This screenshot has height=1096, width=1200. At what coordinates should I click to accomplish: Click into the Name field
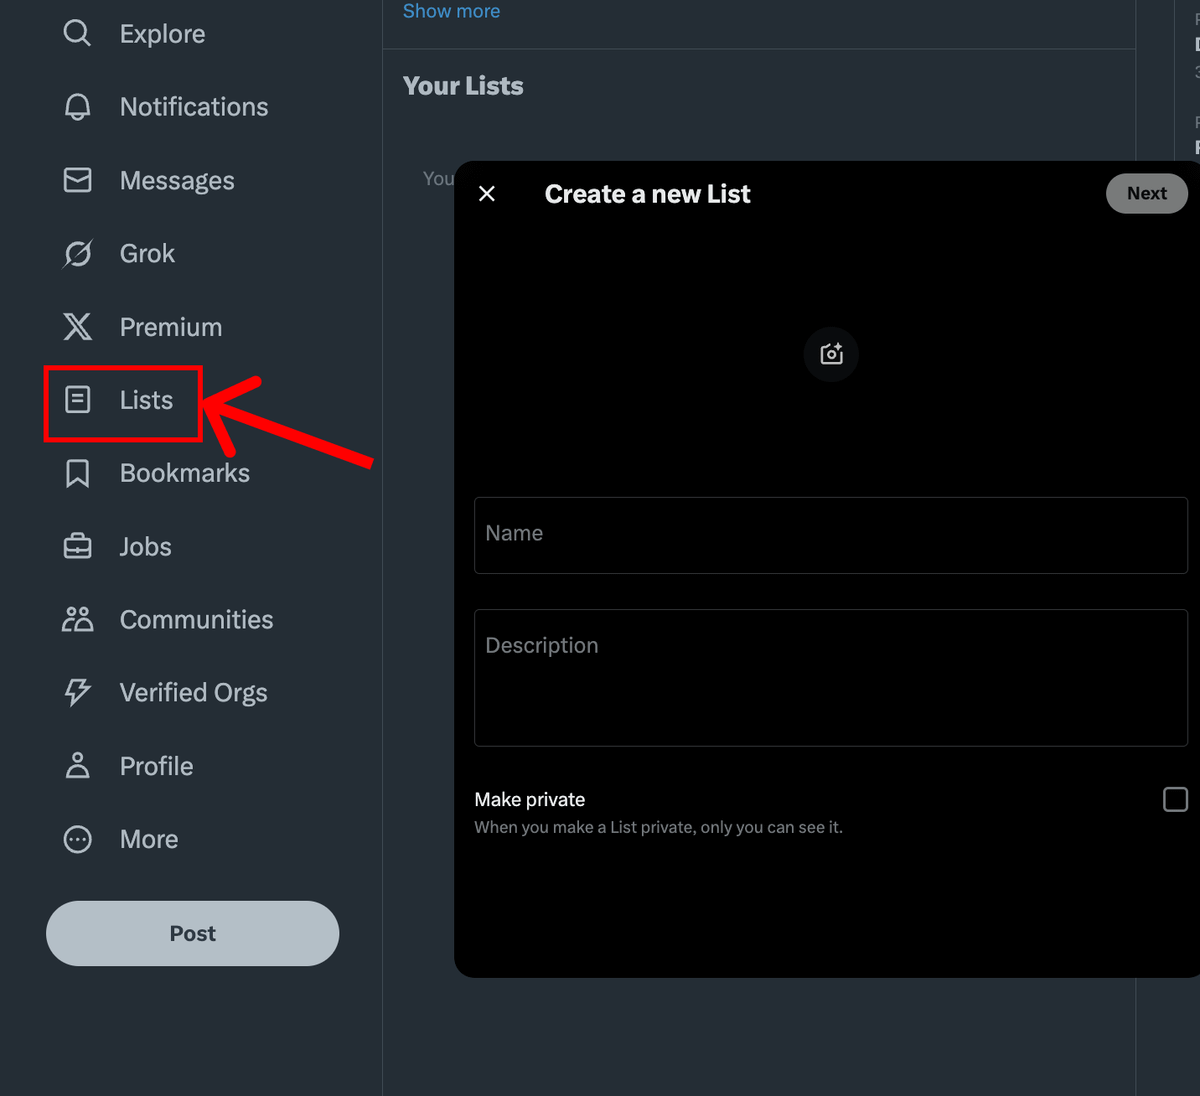click(x=830, y=535)
